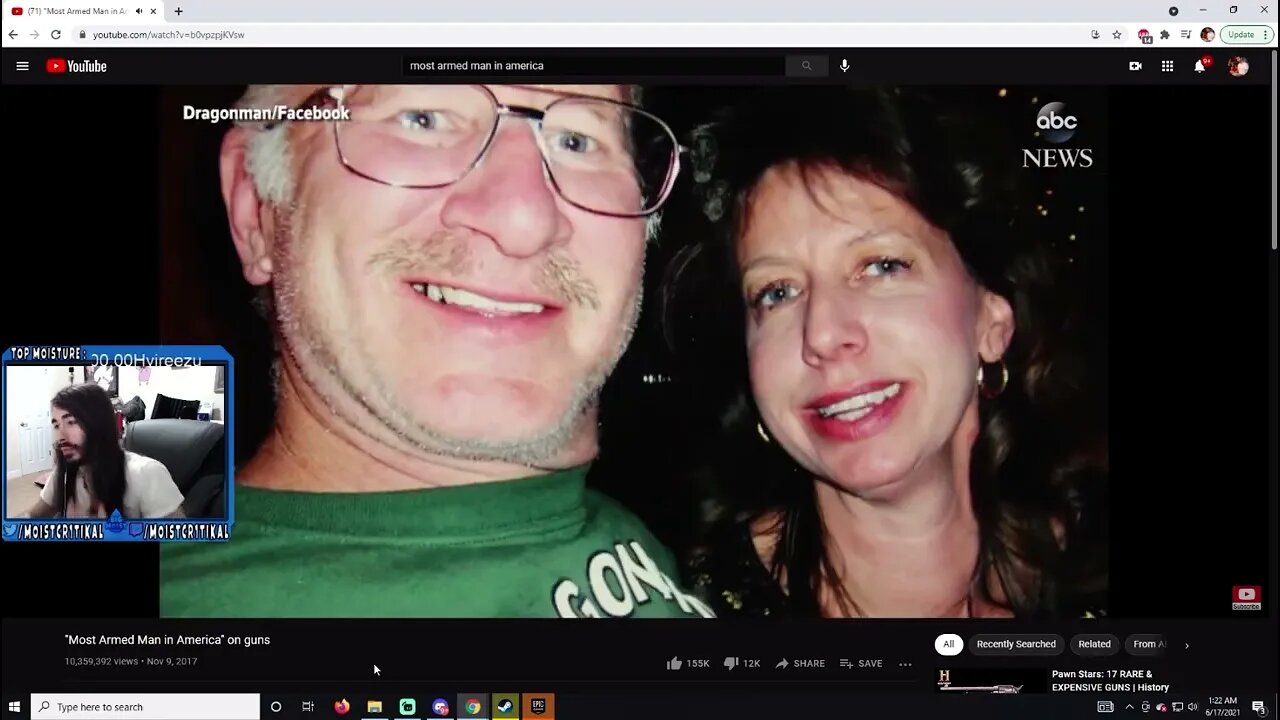Open the YouTube account avatar menu
This screenshot has width=1280, height=720.
point(1238,66)
